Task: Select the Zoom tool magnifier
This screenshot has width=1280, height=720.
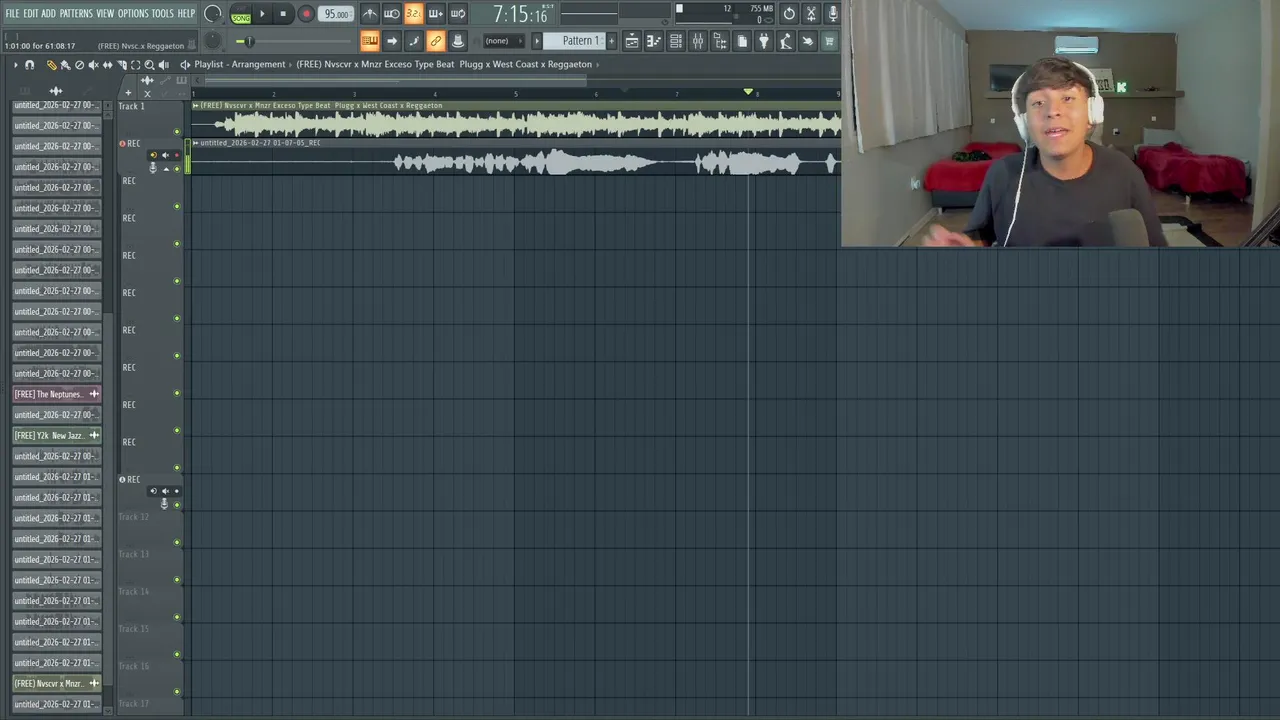Action: click(149, 65)
